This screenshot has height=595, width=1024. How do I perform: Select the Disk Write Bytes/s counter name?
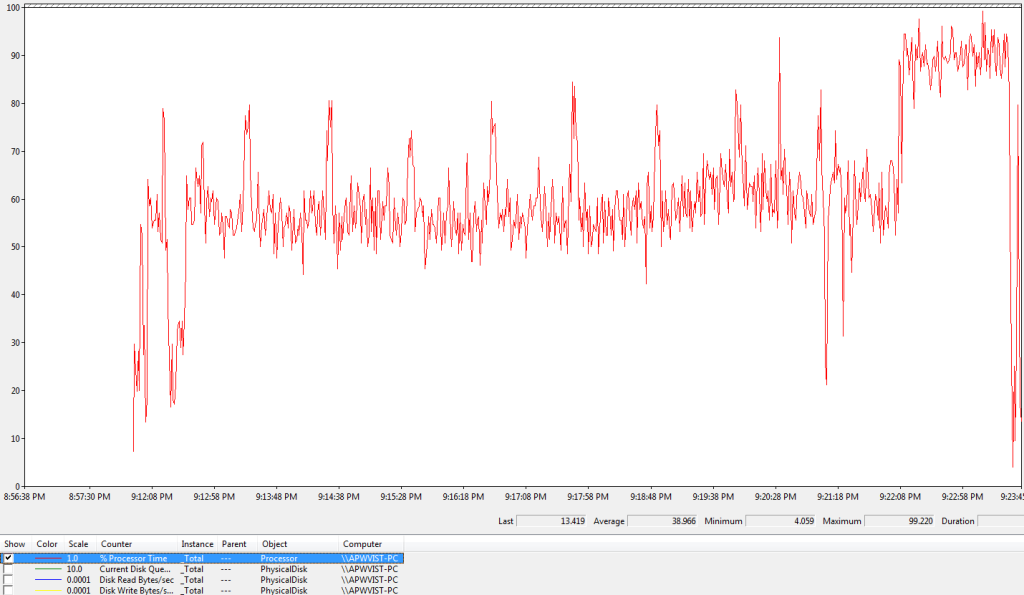tap(136, 590)
